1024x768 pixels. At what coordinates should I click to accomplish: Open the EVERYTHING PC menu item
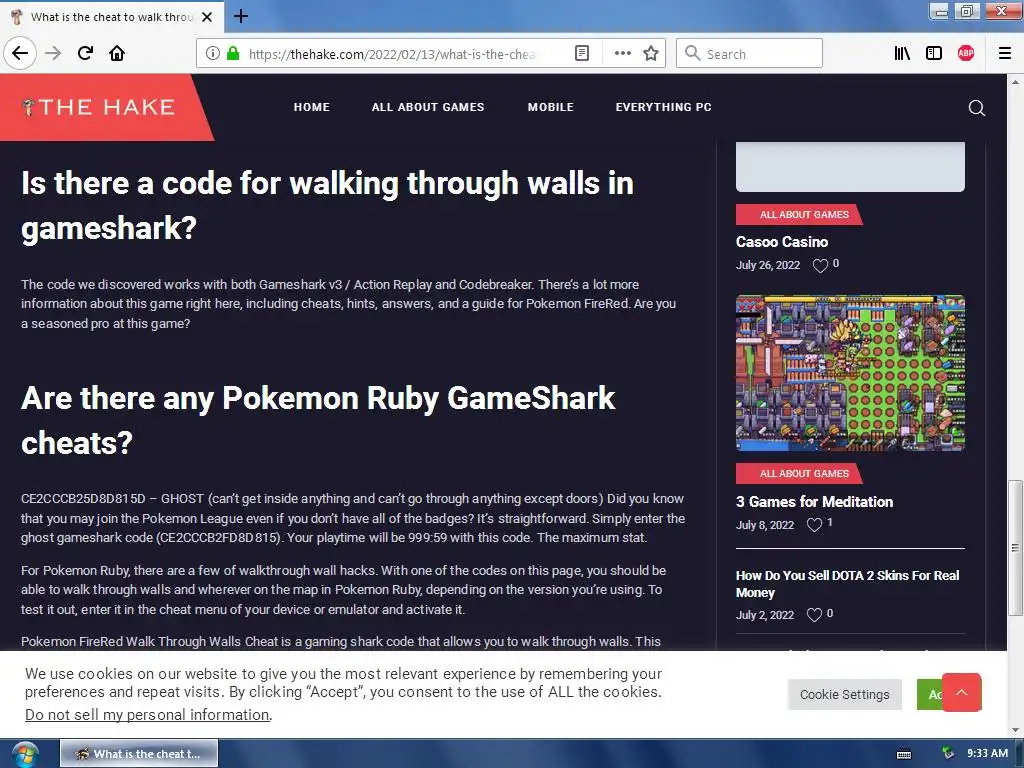click(x=664, y=107)
